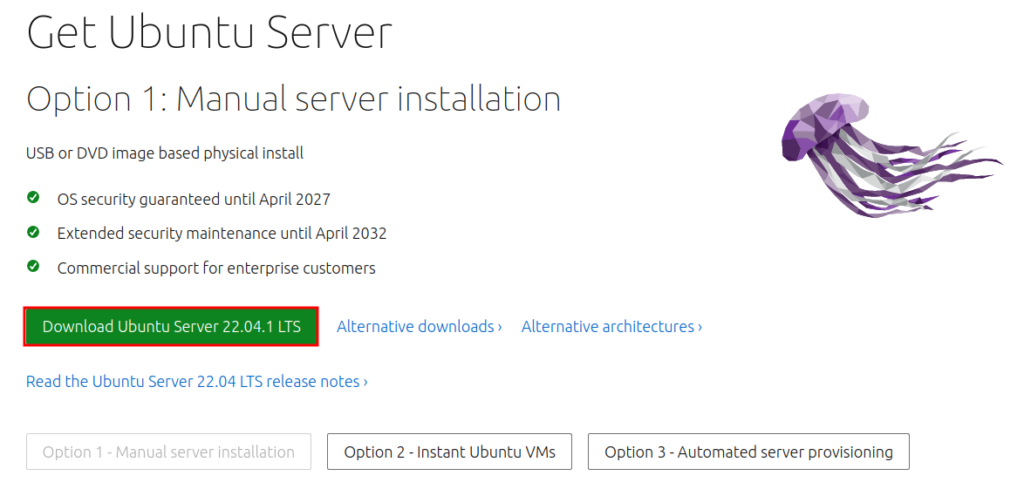Click the chevron at the end of release notes link
The width and height of the screenshot is (1024, 496).
[366, 382]
